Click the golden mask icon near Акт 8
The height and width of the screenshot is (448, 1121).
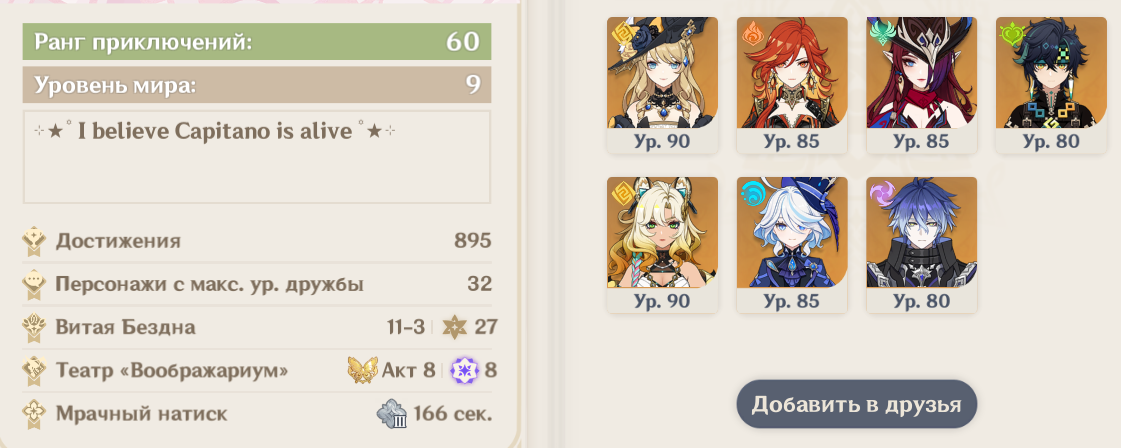(x=362, y=371)
